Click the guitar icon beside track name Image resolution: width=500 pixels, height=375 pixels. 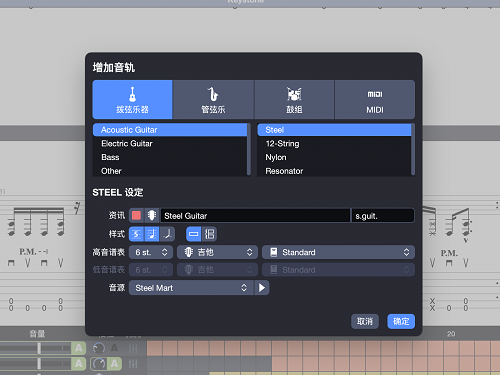pyautogui.click(x=152, y=215)
